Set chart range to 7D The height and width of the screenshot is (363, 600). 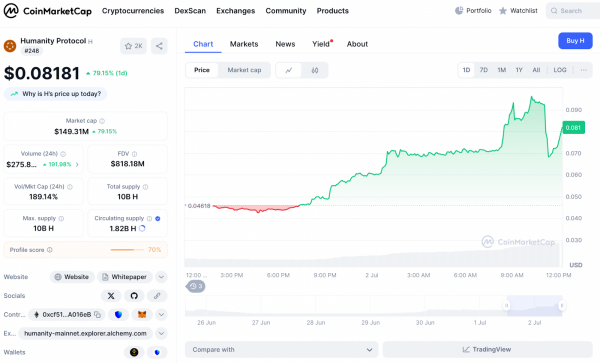(484, 70)
